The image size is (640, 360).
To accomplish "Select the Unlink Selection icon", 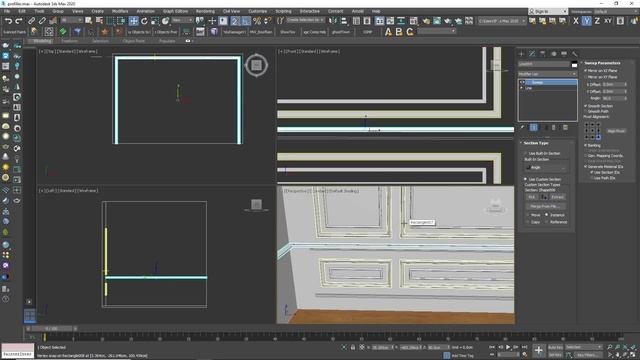I will coord(42,21).
